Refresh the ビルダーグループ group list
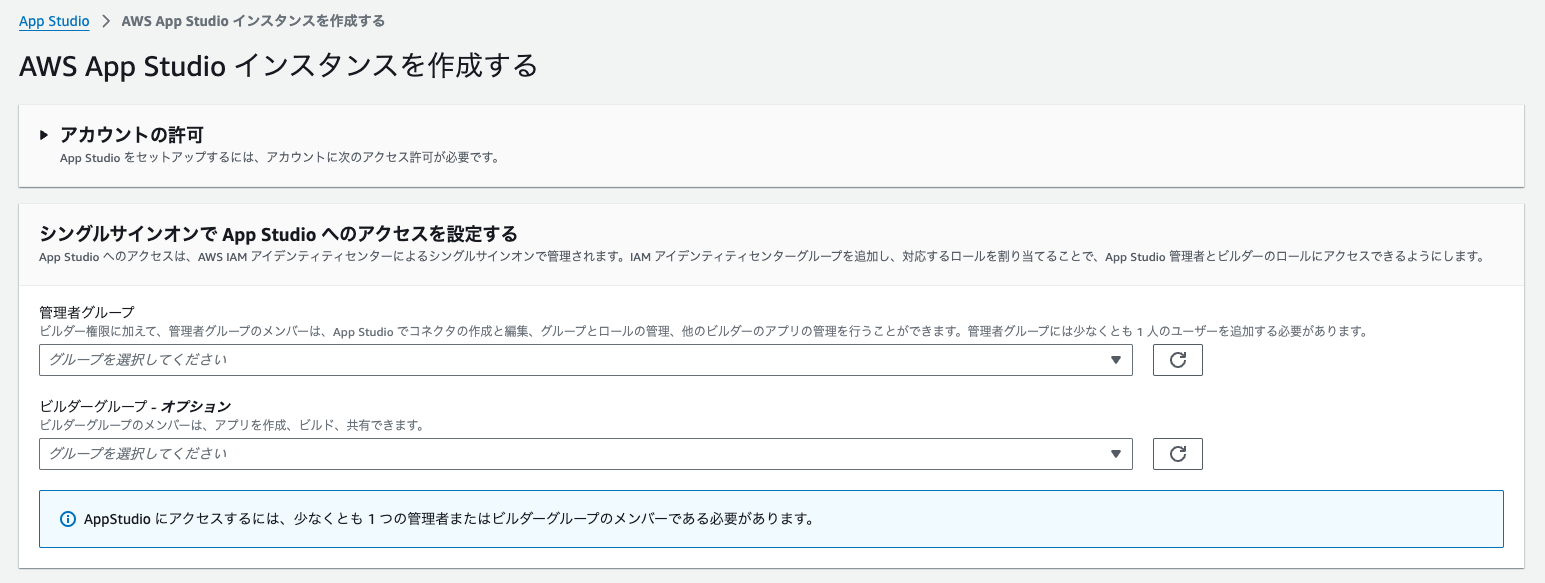1545x583 pixels. (1178, 454)
